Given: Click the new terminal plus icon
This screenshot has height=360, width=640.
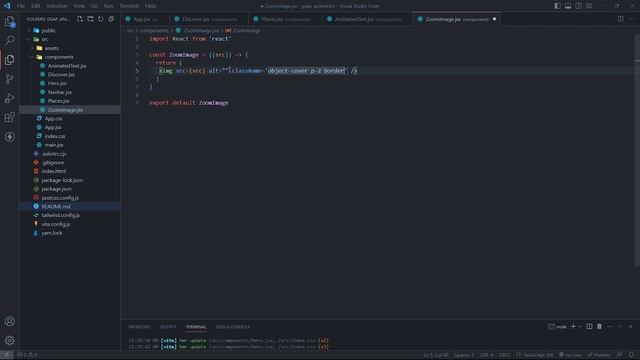Looking at the screenshot, I should 573,327.
